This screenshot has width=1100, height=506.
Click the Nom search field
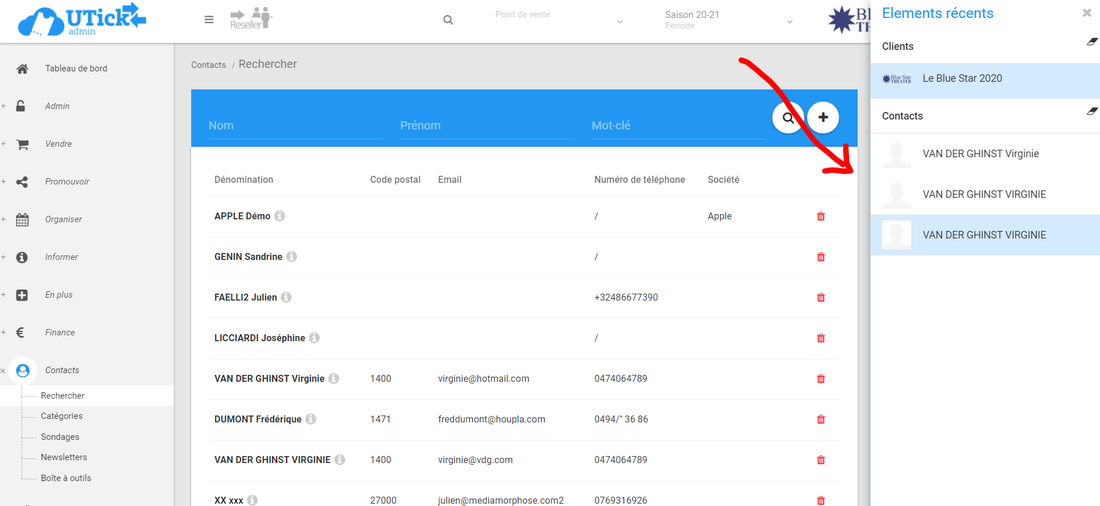pos(295,126)
